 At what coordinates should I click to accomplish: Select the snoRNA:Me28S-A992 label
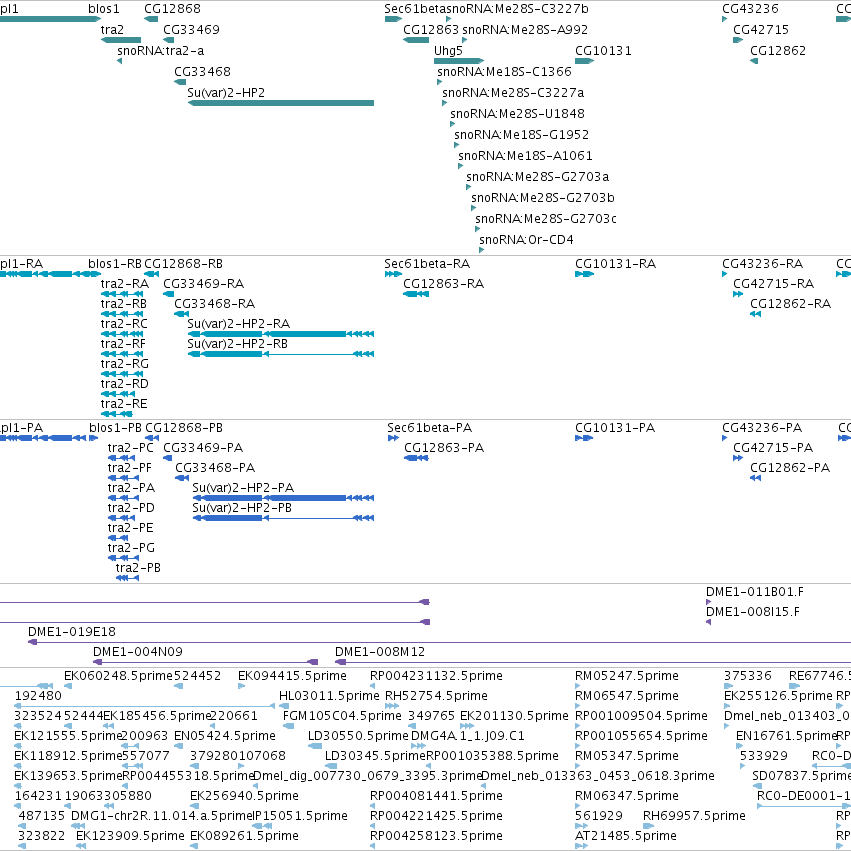point(525,30)
